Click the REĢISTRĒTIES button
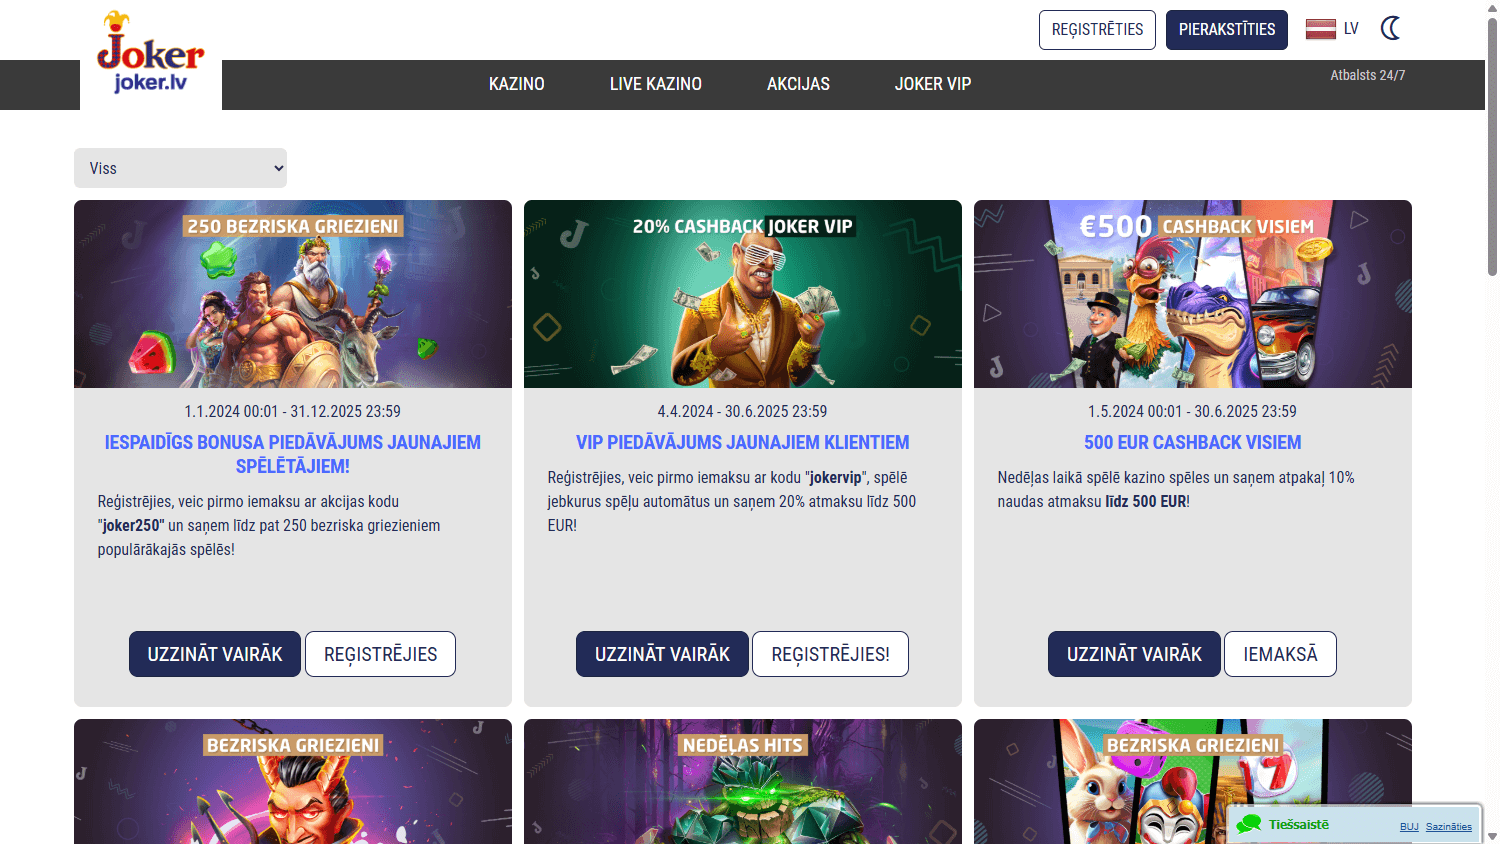1500x844 pixels. tap(1097, 29)
